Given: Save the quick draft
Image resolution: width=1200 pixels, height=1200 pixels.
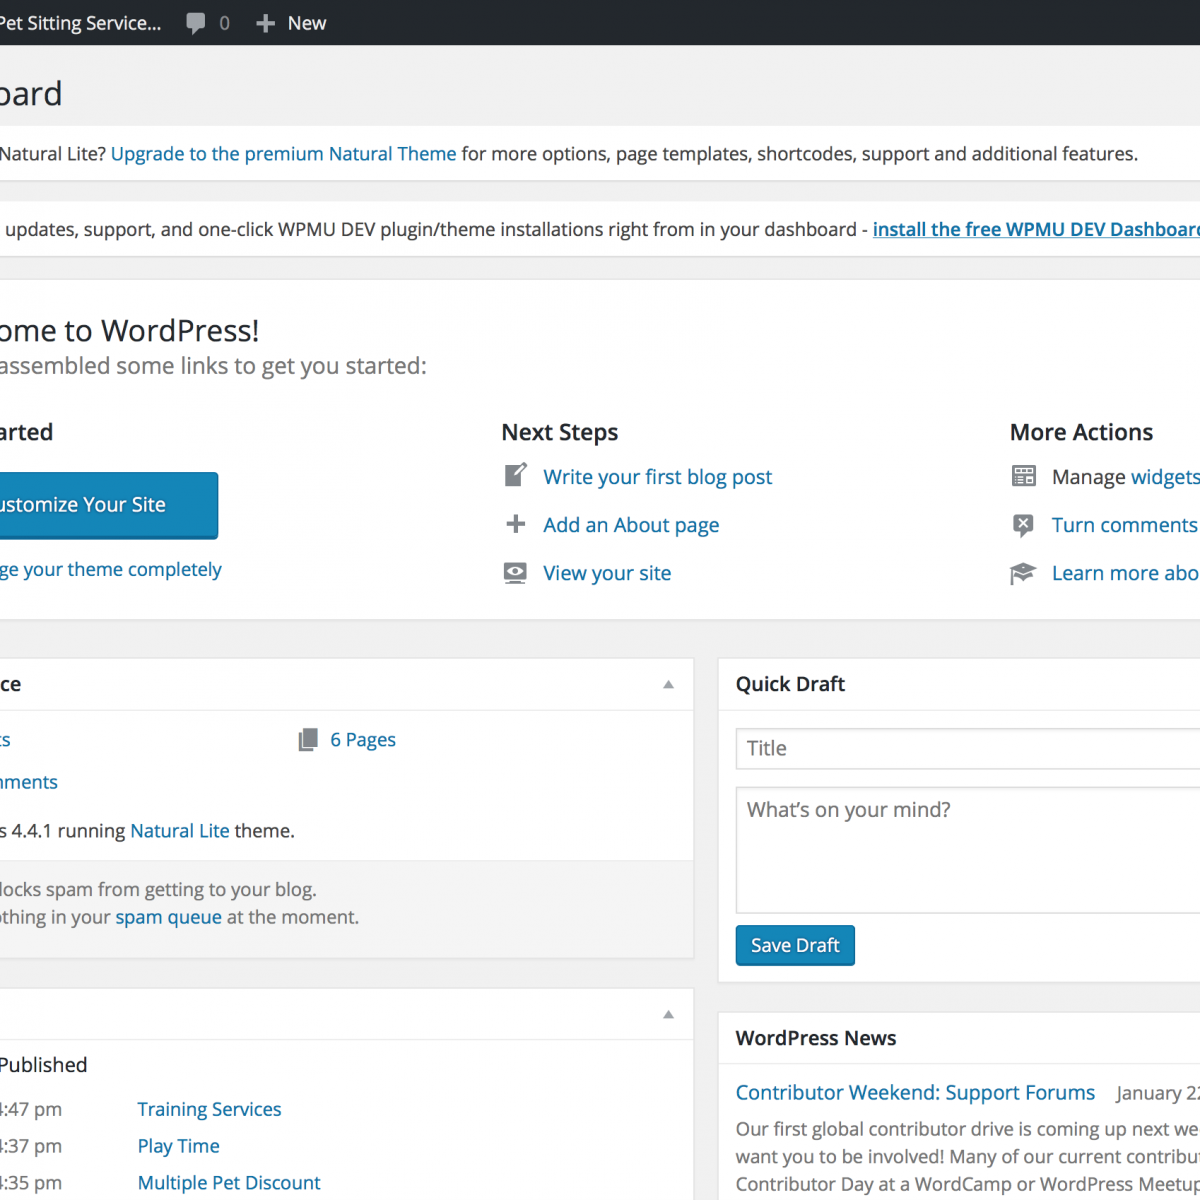Looking at the screenshot, I should click(795, 945).
